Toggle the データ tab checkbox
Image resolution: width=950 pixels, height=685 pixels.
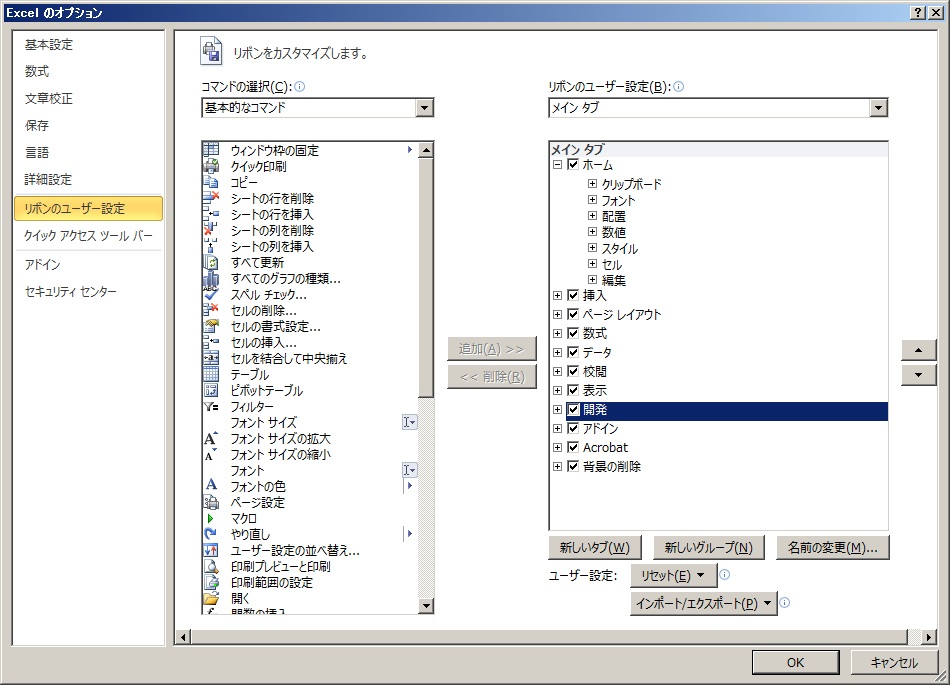click(x=573, y=352)
